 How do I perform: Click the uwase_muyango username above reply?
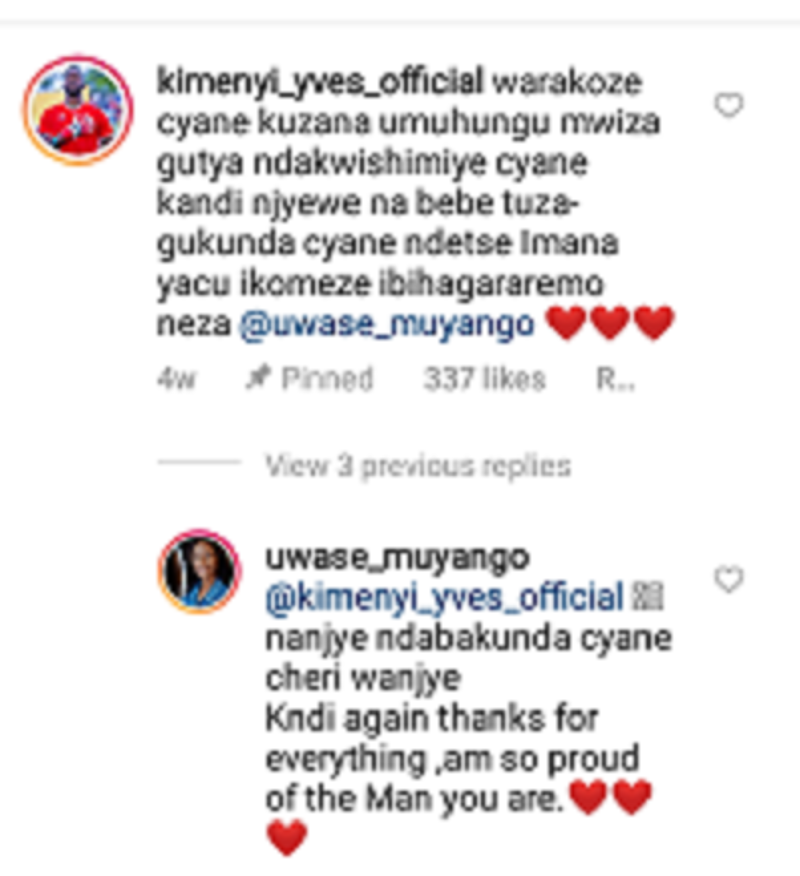pyautogui.click(x=397, y=558)
